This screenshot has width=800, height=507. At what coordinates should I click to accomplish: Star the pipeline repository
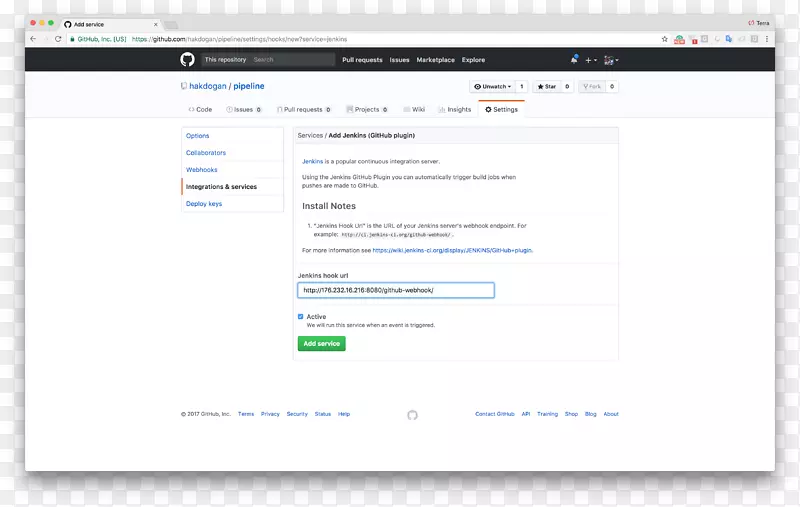546,87
